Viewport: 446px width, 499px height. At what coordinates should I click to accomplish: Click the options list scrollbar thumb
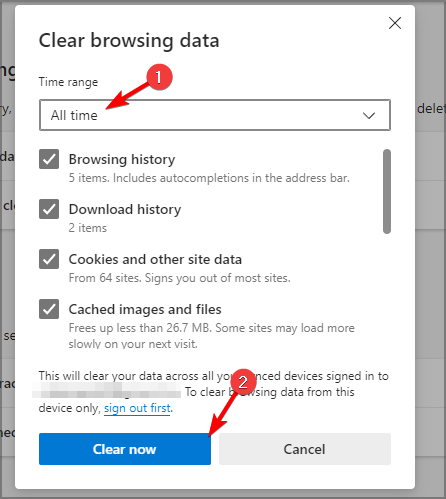click(x=387, y=191)
